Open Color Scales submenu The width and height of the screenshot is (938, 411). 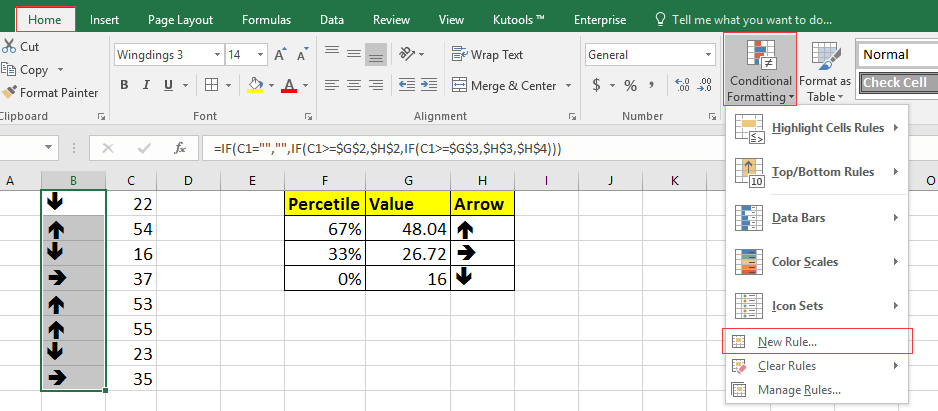pos(818,262)
